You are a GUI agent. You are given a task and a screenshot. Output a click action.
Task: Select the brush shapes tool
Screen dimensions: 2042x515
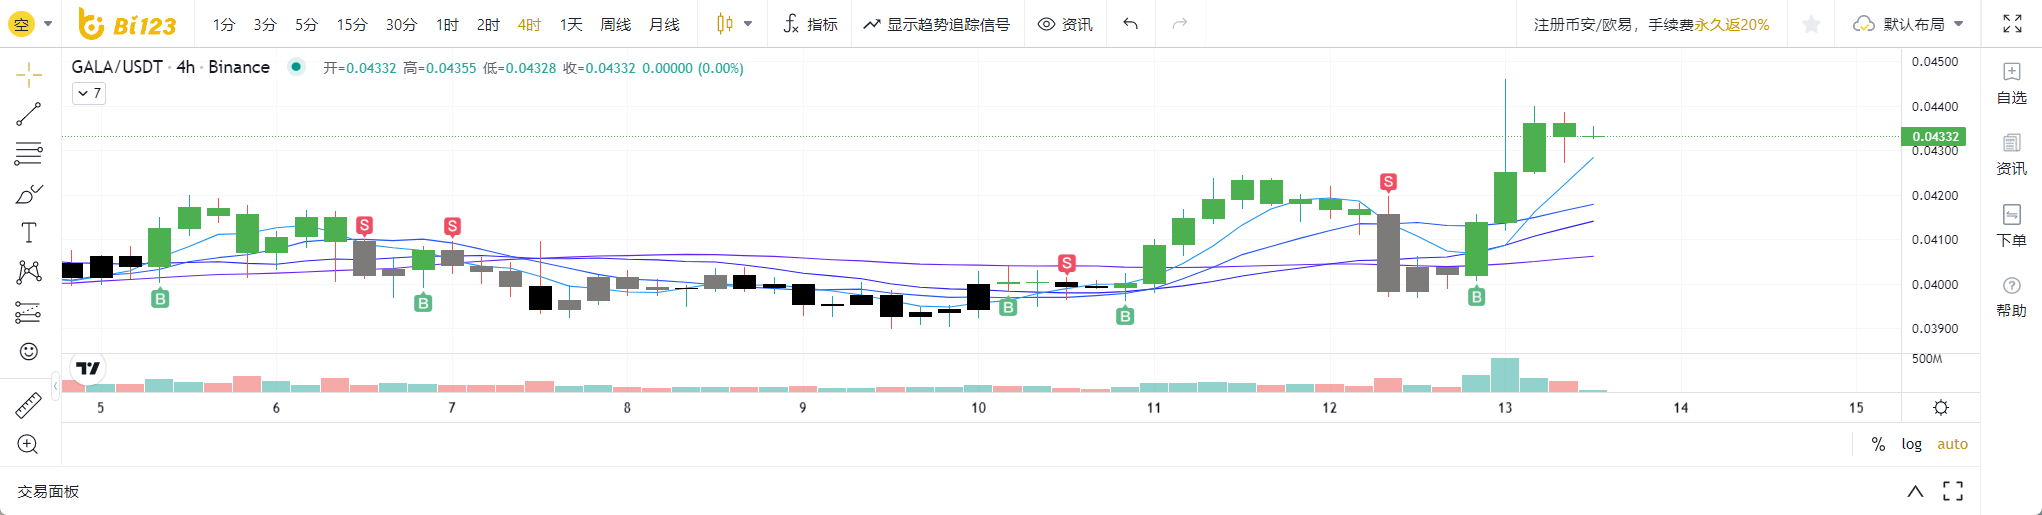point(29,193)
